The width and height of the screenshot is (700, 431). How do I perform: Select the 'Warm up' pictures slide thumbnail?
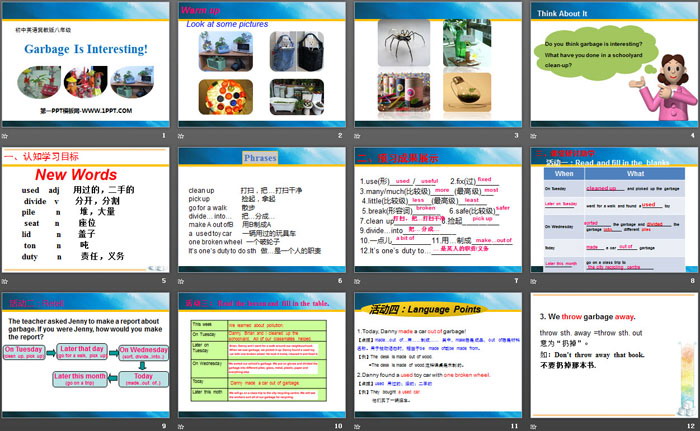tap(262, 64)
